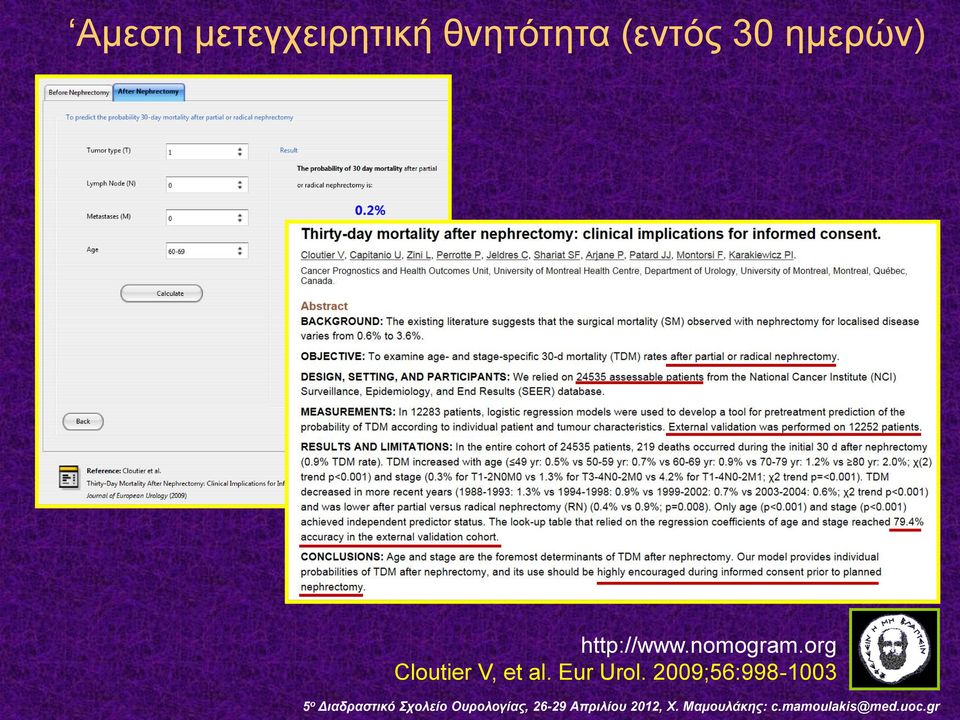Image resolution: width=960 pixels, height=720 pixels.
Task: Click the article title Thirty-day mortality after nephrectomy
Action: click(x=591, y=234)
